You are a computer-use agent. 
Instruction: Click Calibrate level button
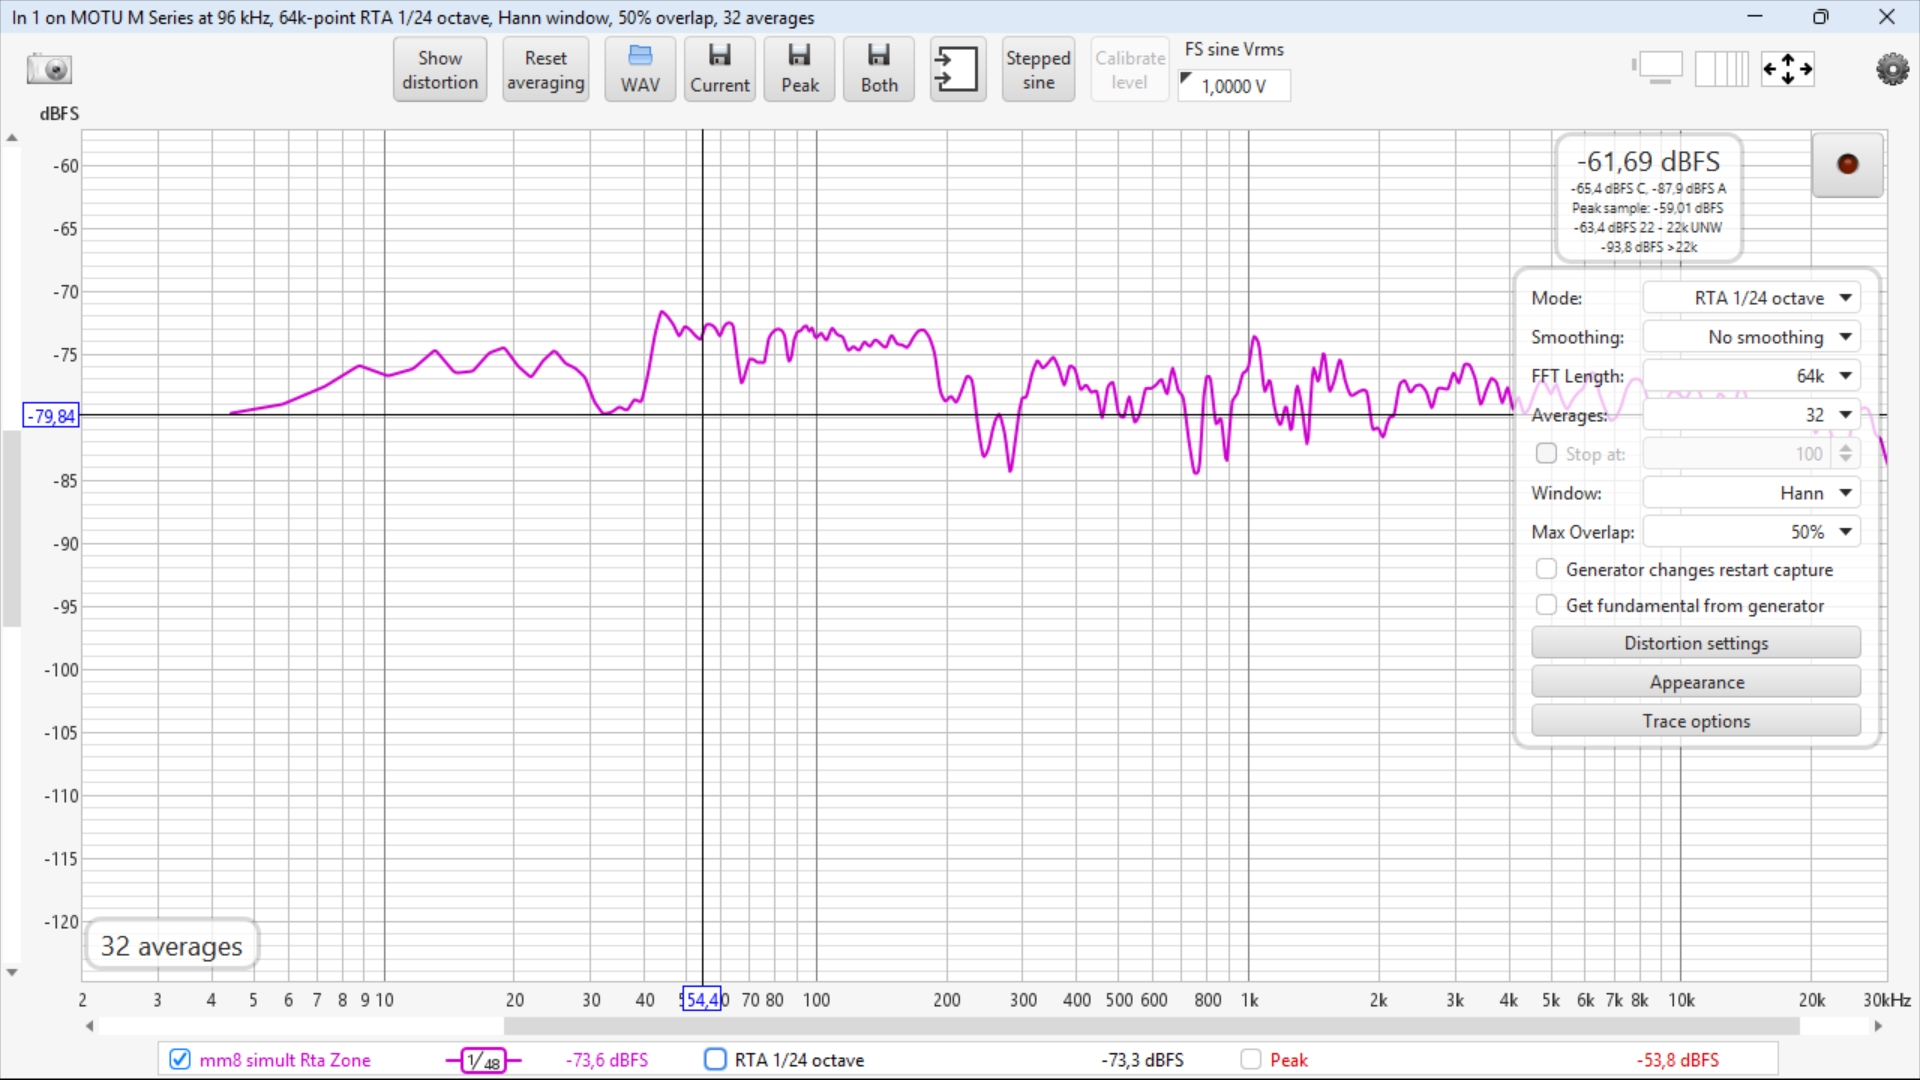pyautogui.click(x=1130, y=70)
